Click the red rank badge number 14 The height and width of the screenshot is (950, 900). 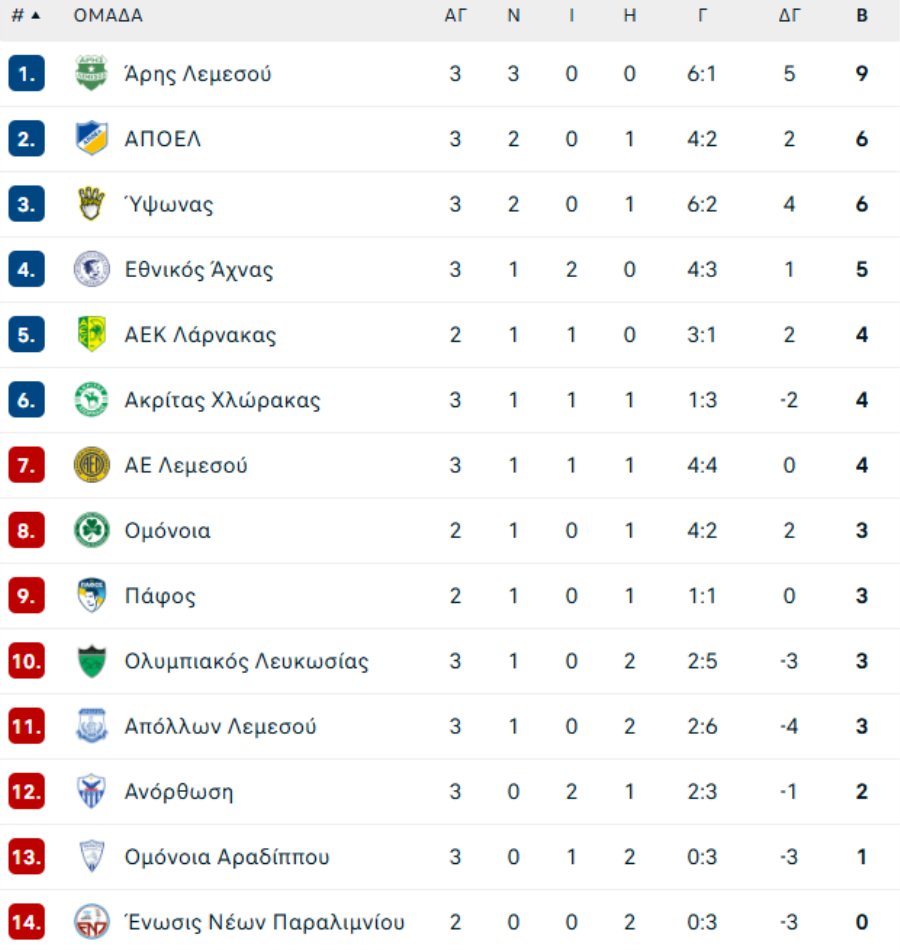click(x=27, y=922)
